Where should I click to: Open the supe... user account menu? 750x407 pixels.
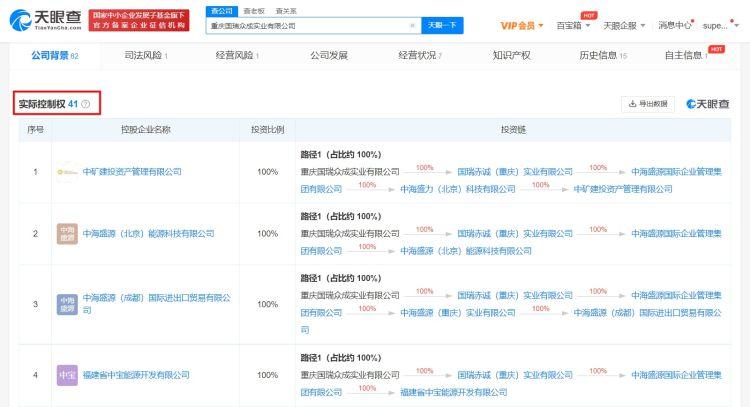[720, 26]
